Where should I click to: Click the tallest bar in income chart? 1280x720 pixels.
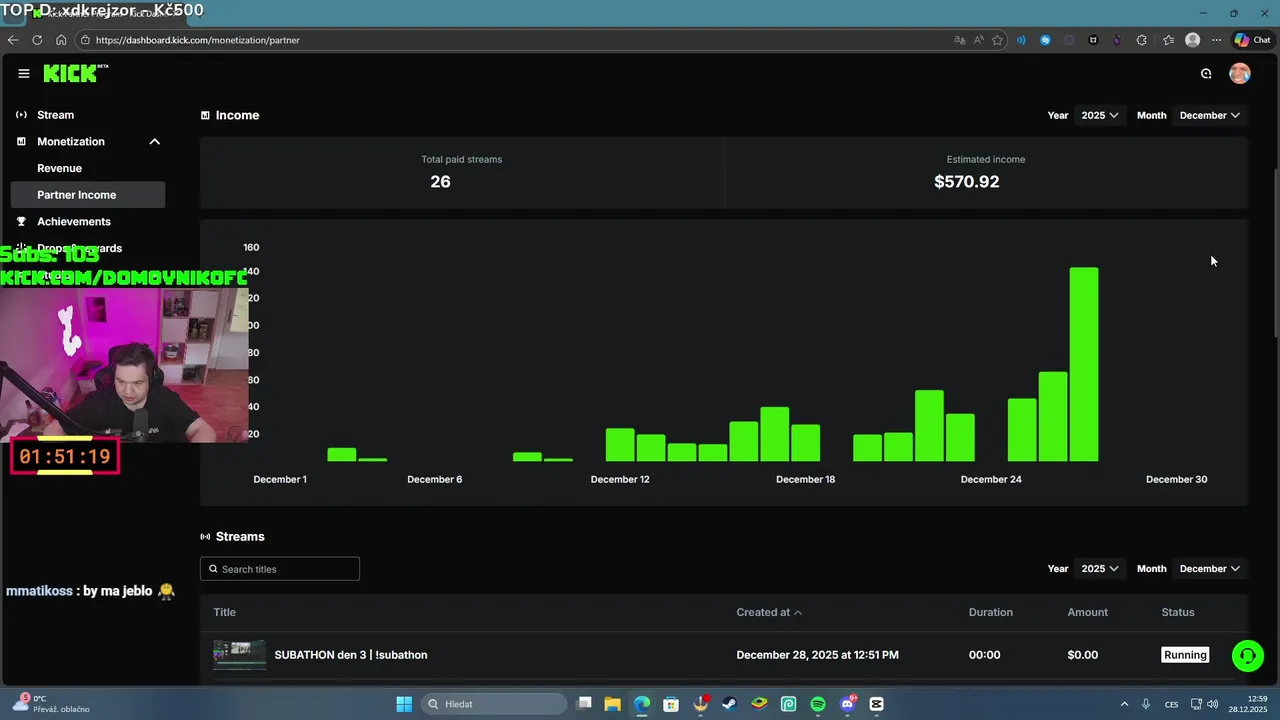(1084, 364)
